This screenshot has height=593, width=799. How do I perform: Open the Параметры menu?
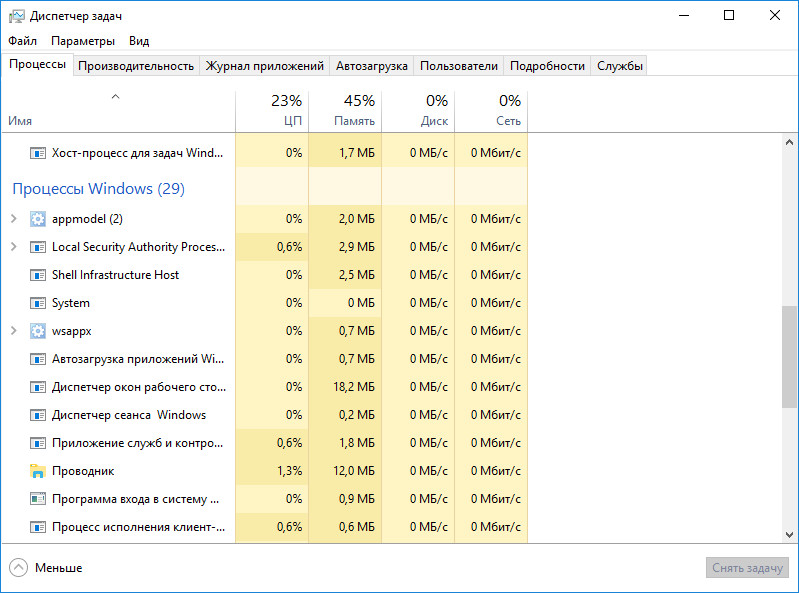(83, 41)
